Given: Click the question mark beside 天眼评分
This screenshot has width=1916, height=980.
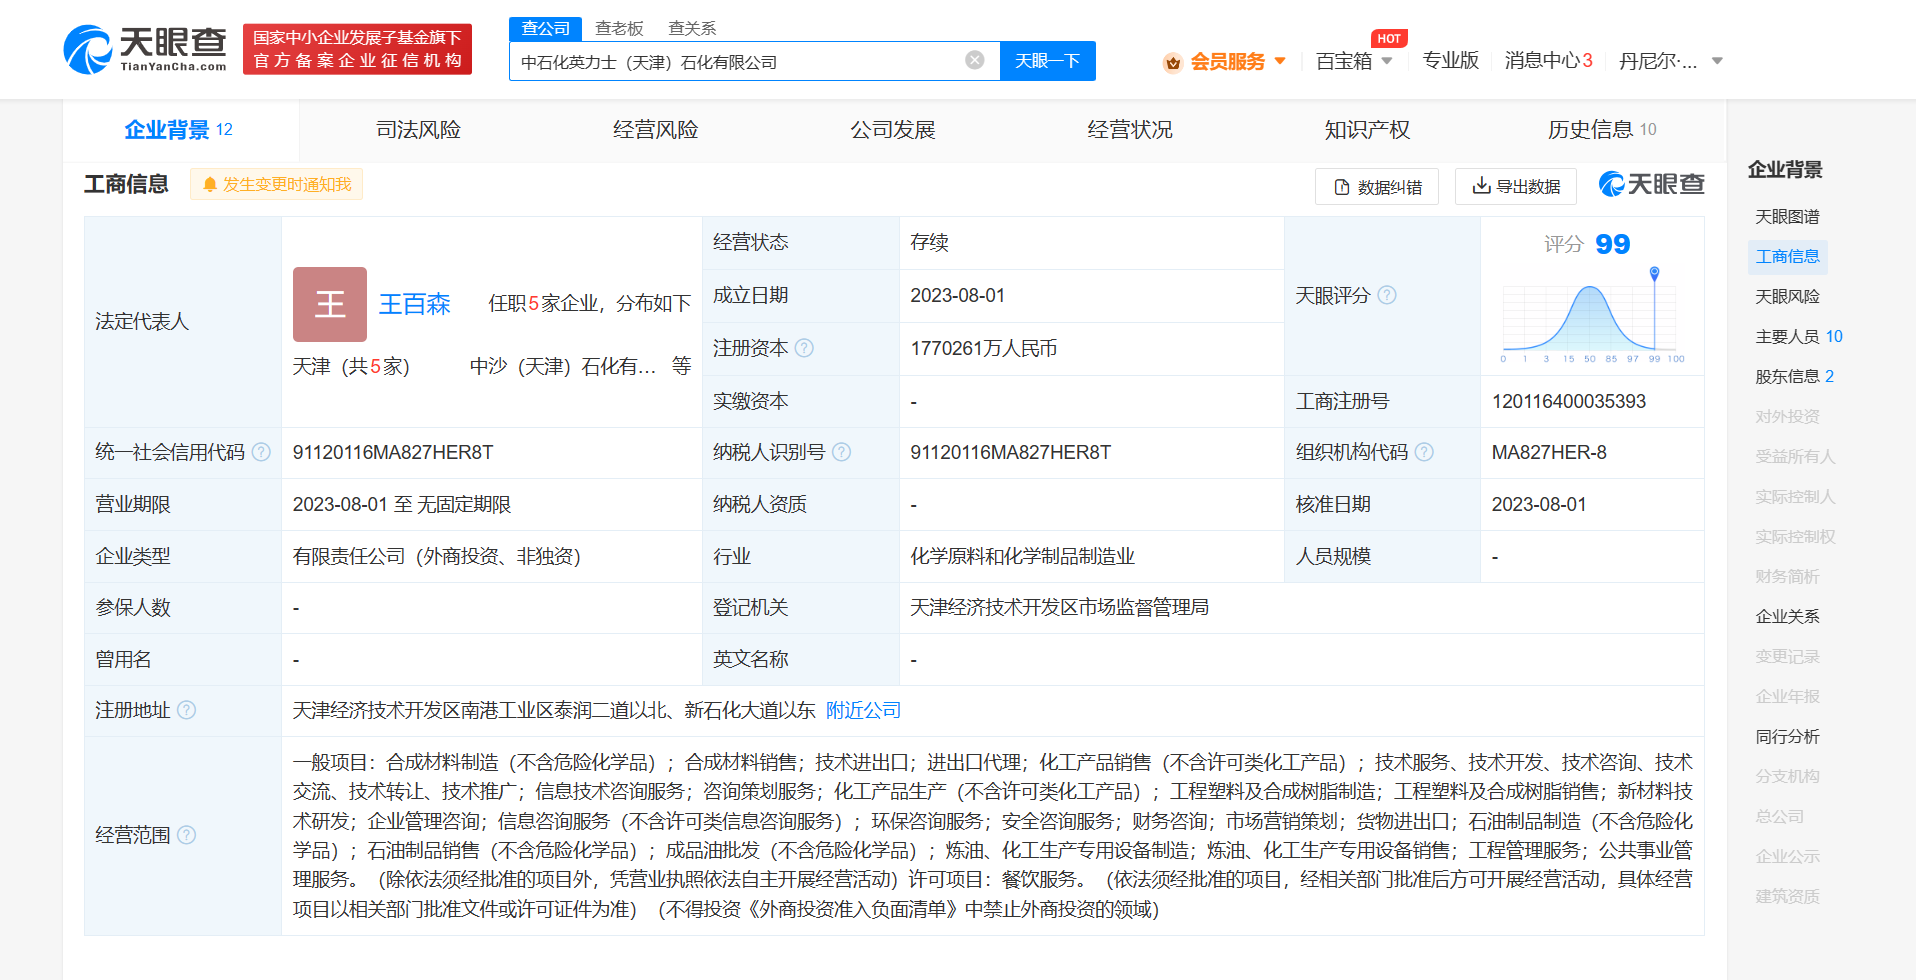Looking at the screenshot, I should pos(1387,295).
